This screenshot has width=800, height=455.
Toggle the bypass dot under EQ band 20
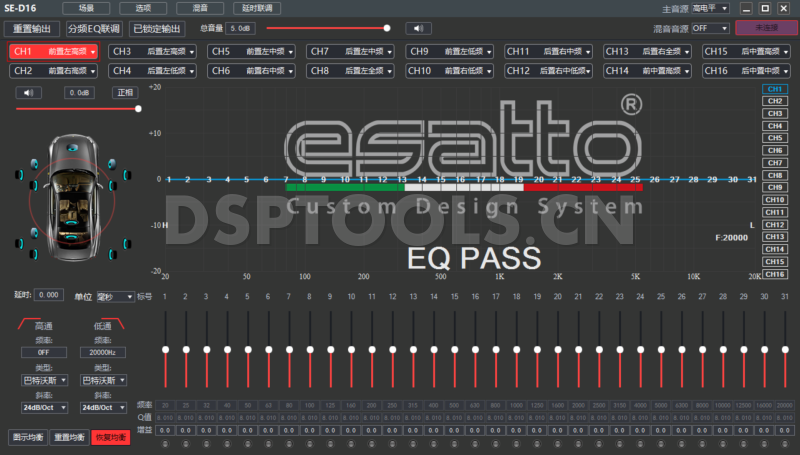tap(558, 444)
